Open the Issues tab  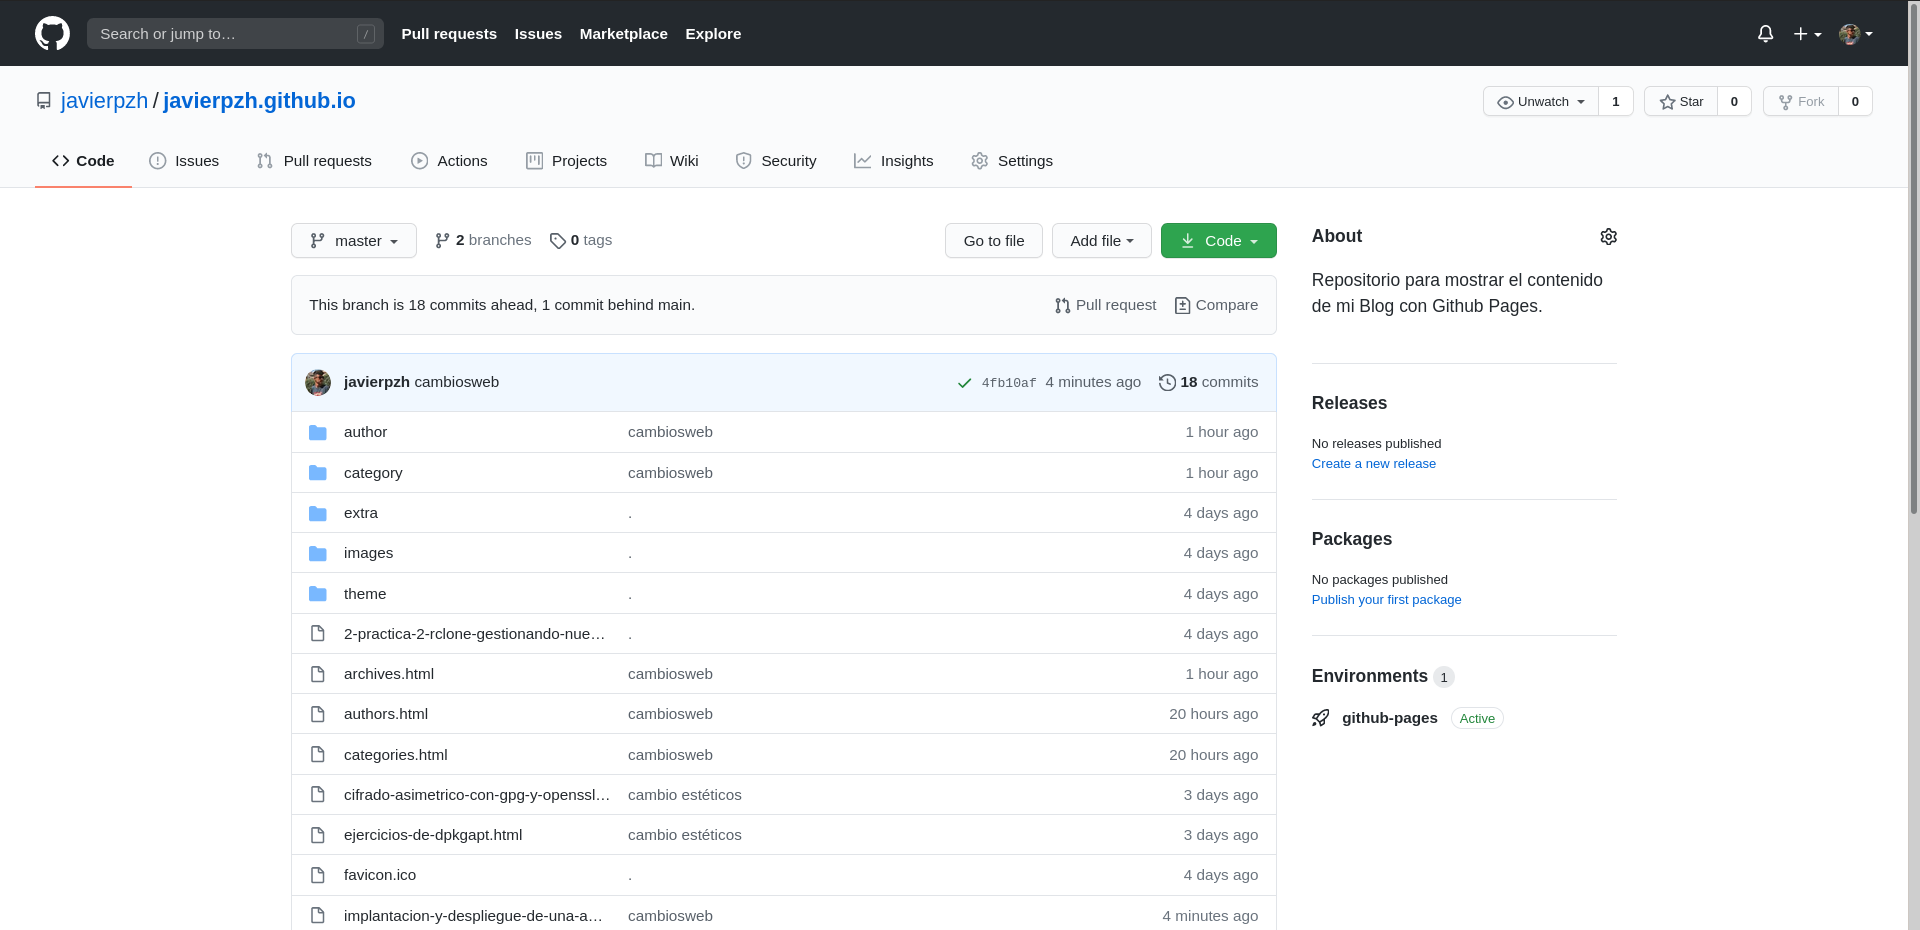click(x=184, y=161)
